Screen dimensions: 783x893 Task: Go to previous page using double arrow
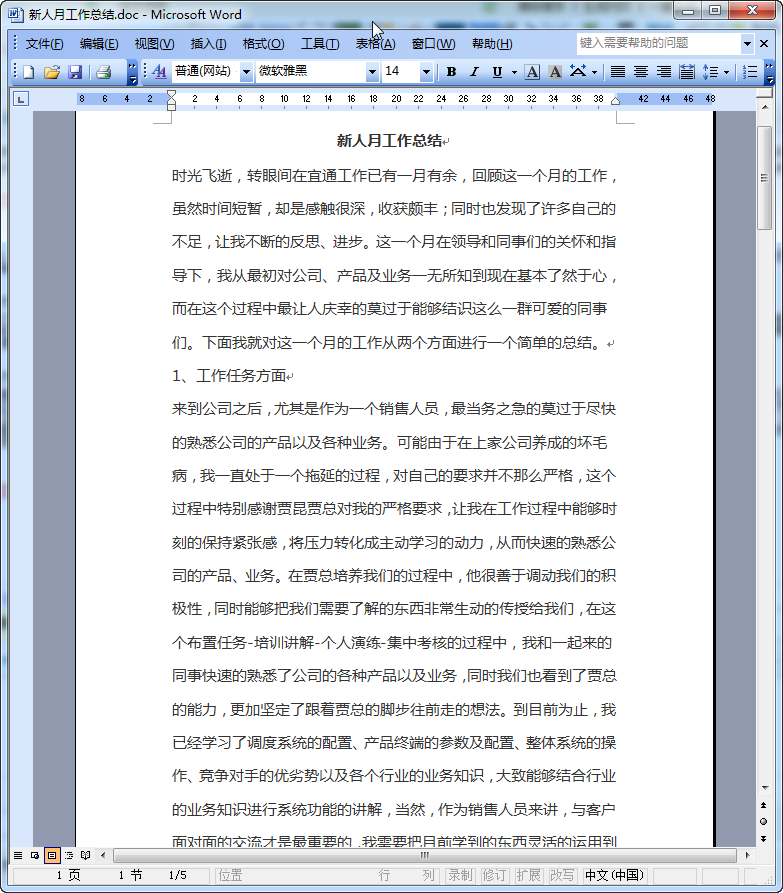pyautogui.click(x=764, y=805)
